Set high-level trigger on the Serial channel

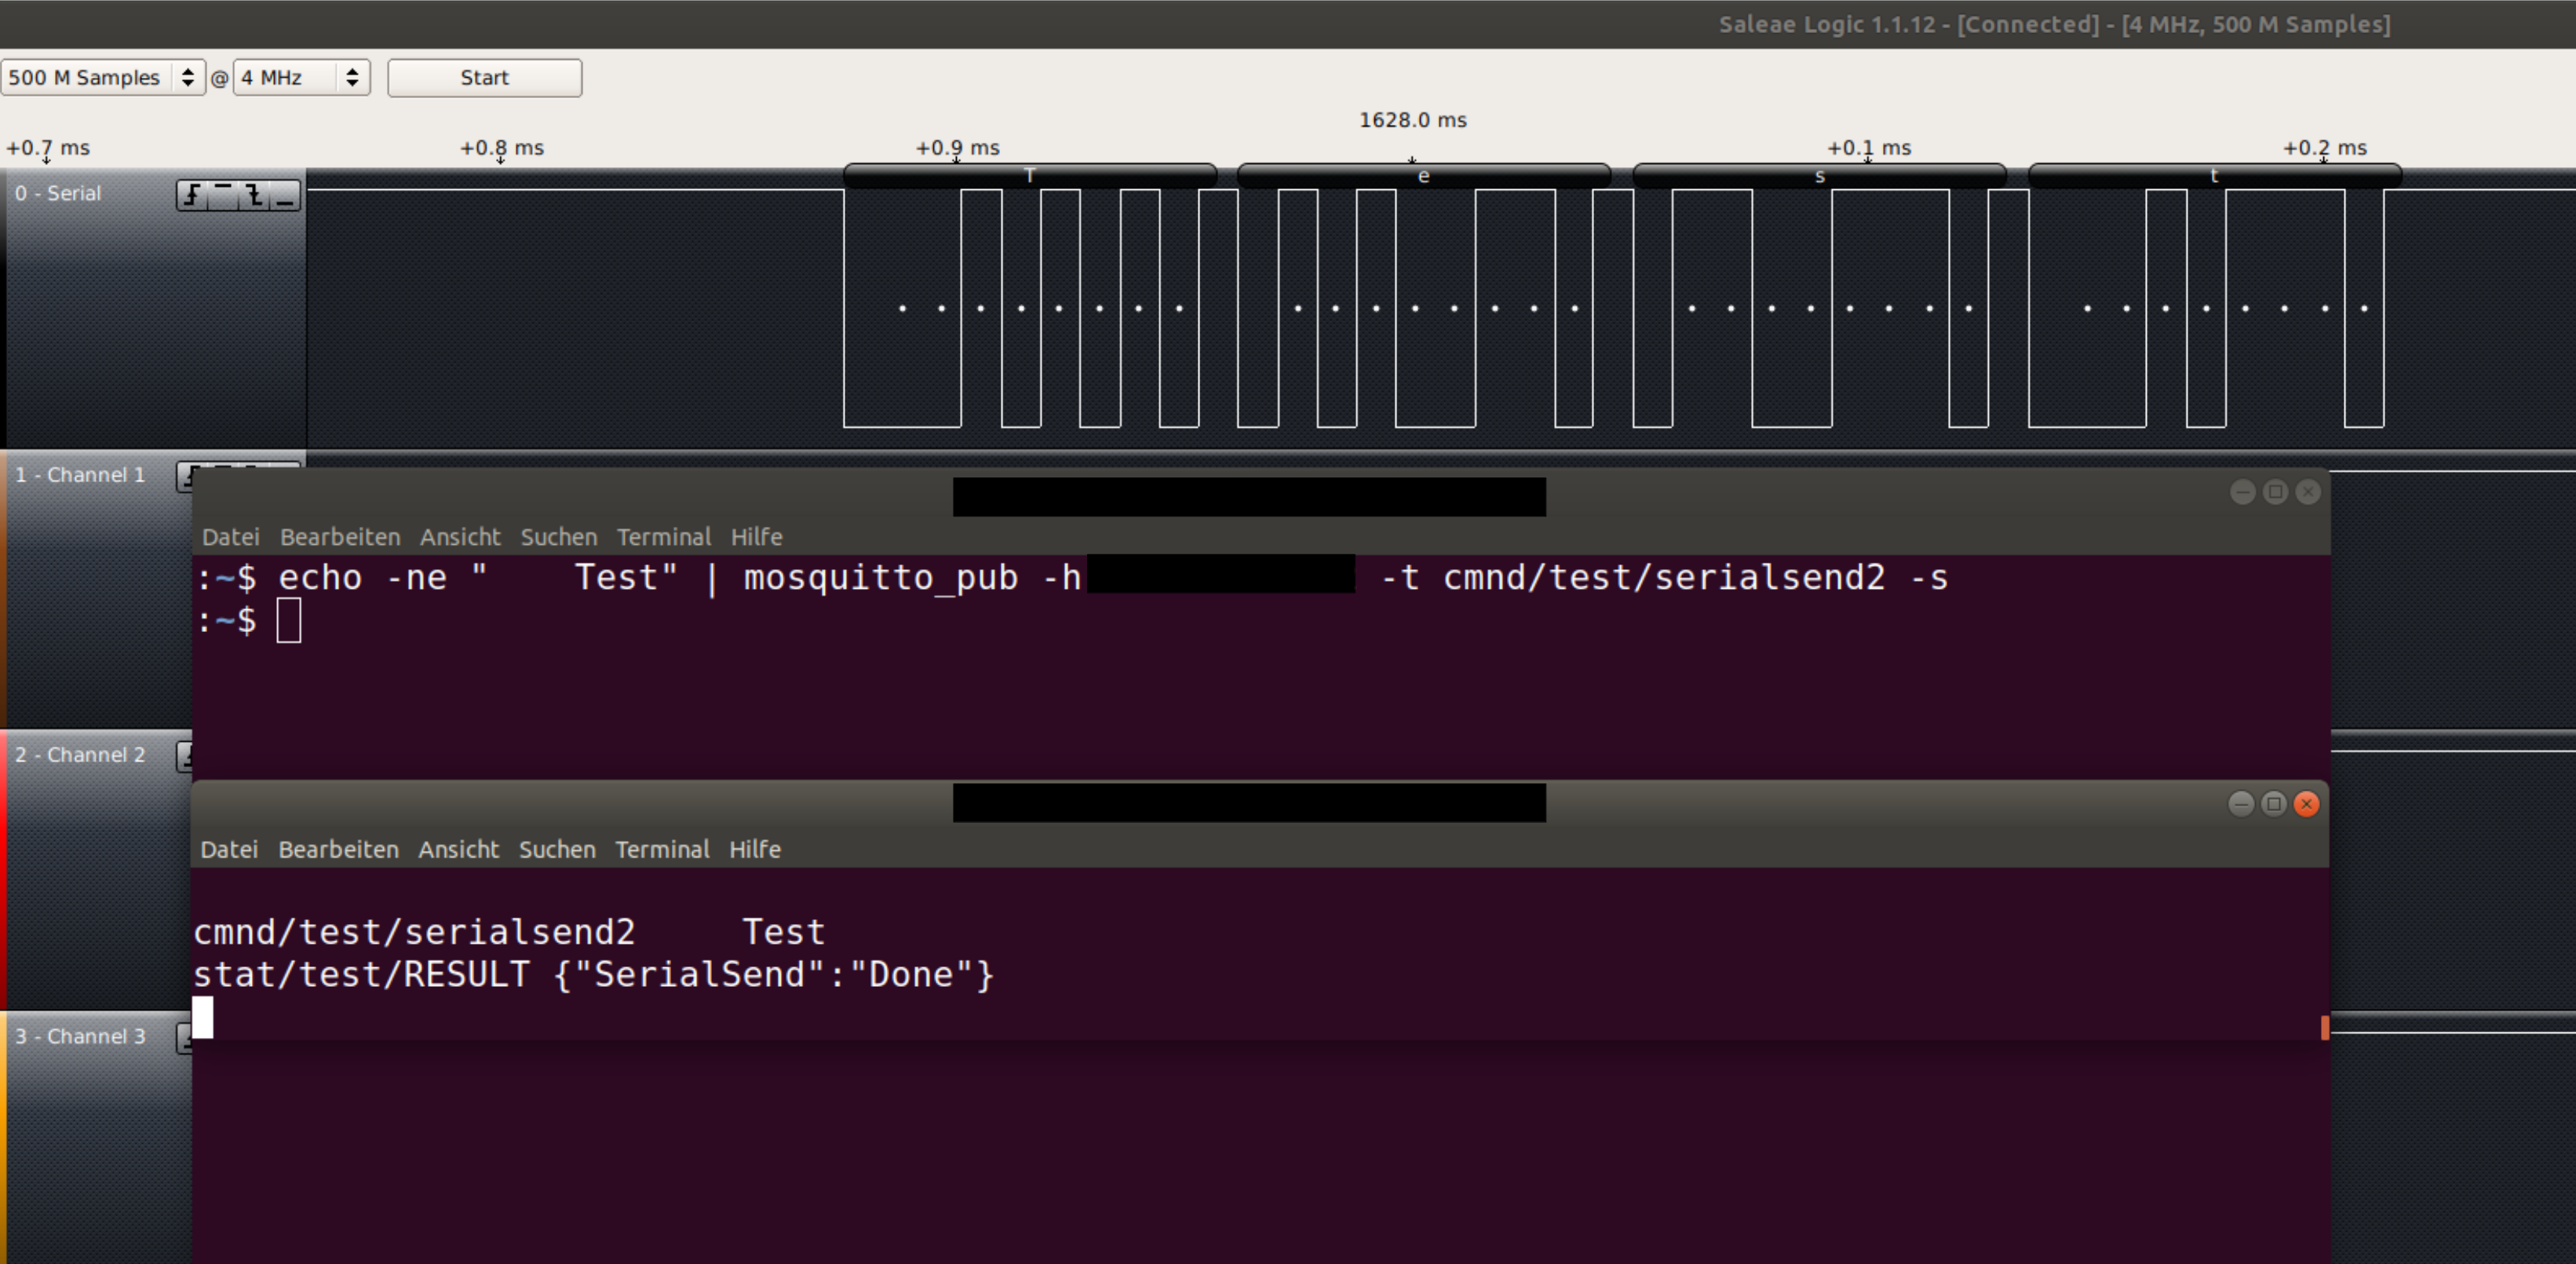(223, 196)
